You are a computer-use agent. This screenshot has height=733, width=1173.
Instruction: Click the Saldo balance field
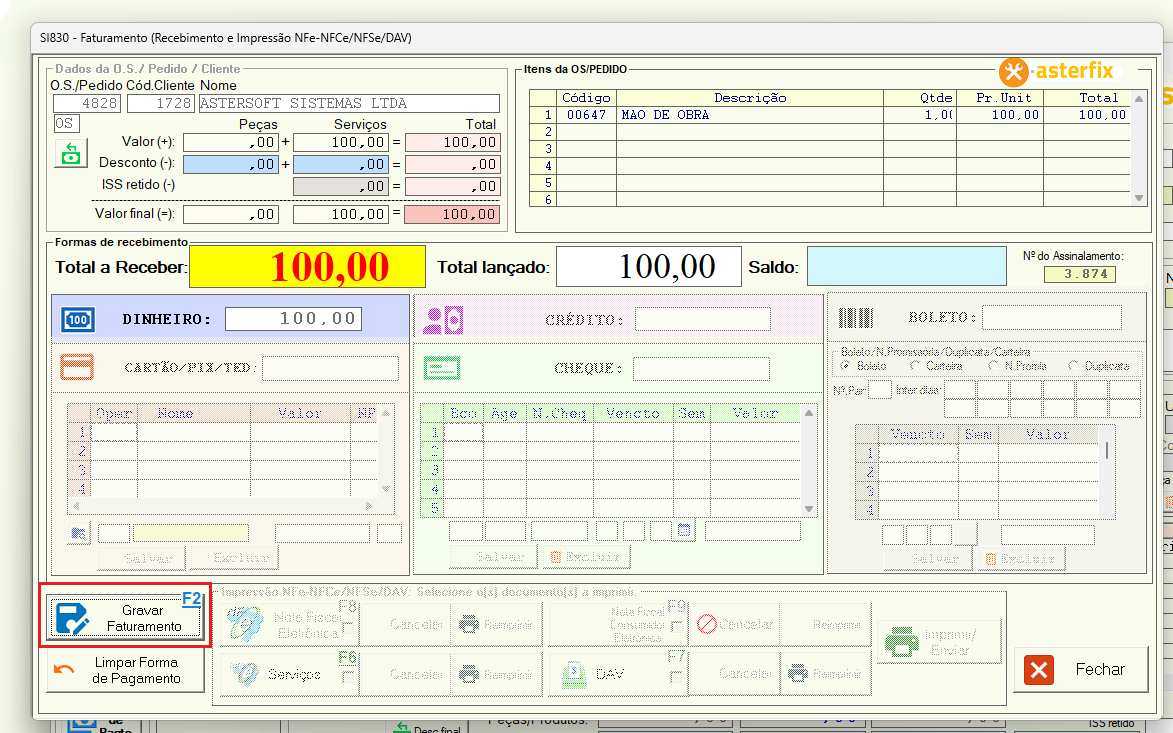click(907, 266)
